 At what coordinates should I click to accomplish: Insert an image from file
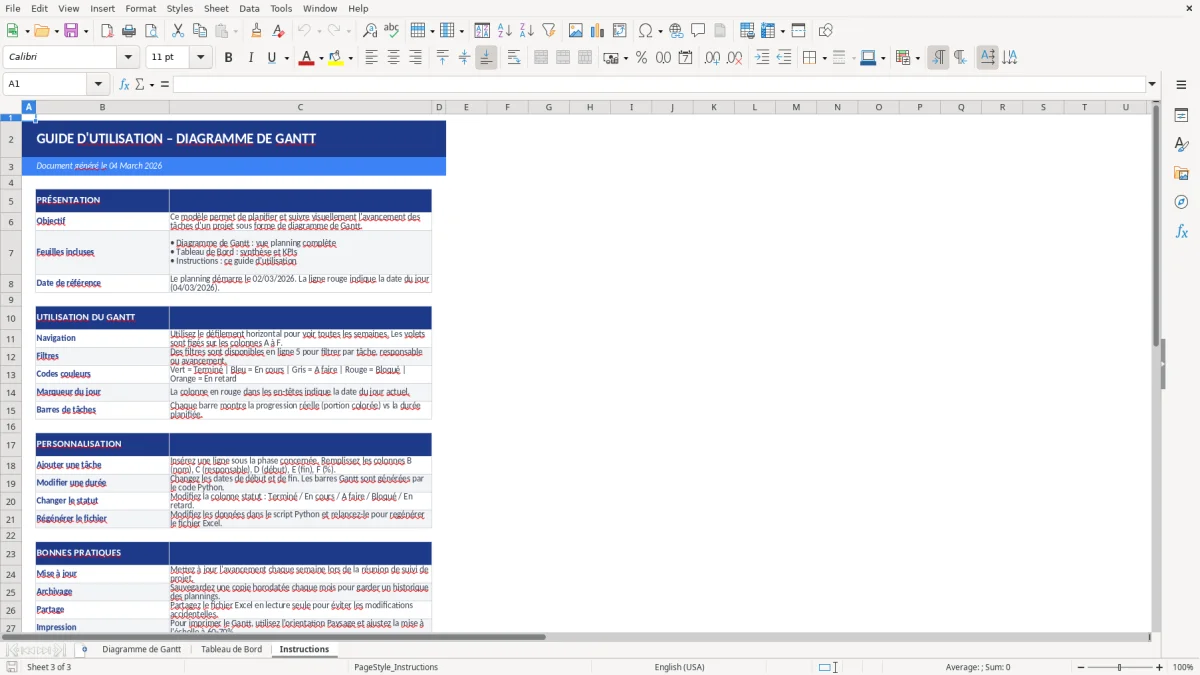pos(576,30)
